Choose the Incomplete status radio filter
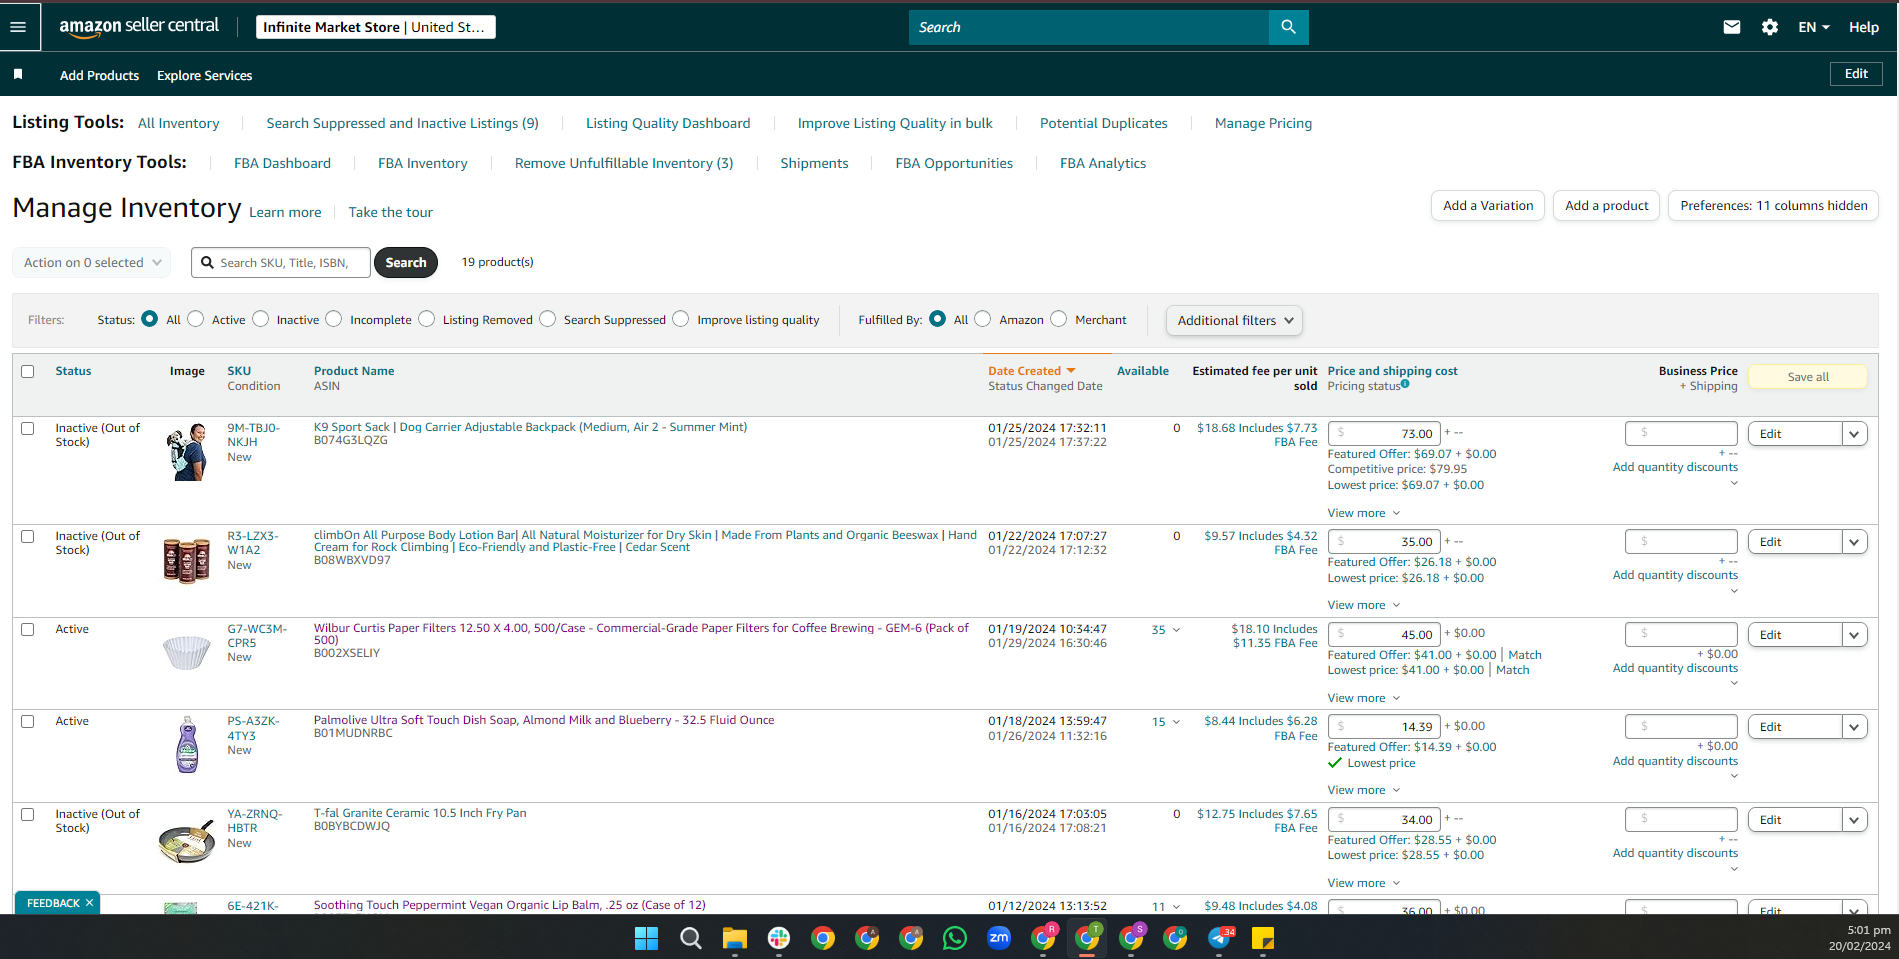Screen dimensions: 1899x959 (x=334, y=319)
